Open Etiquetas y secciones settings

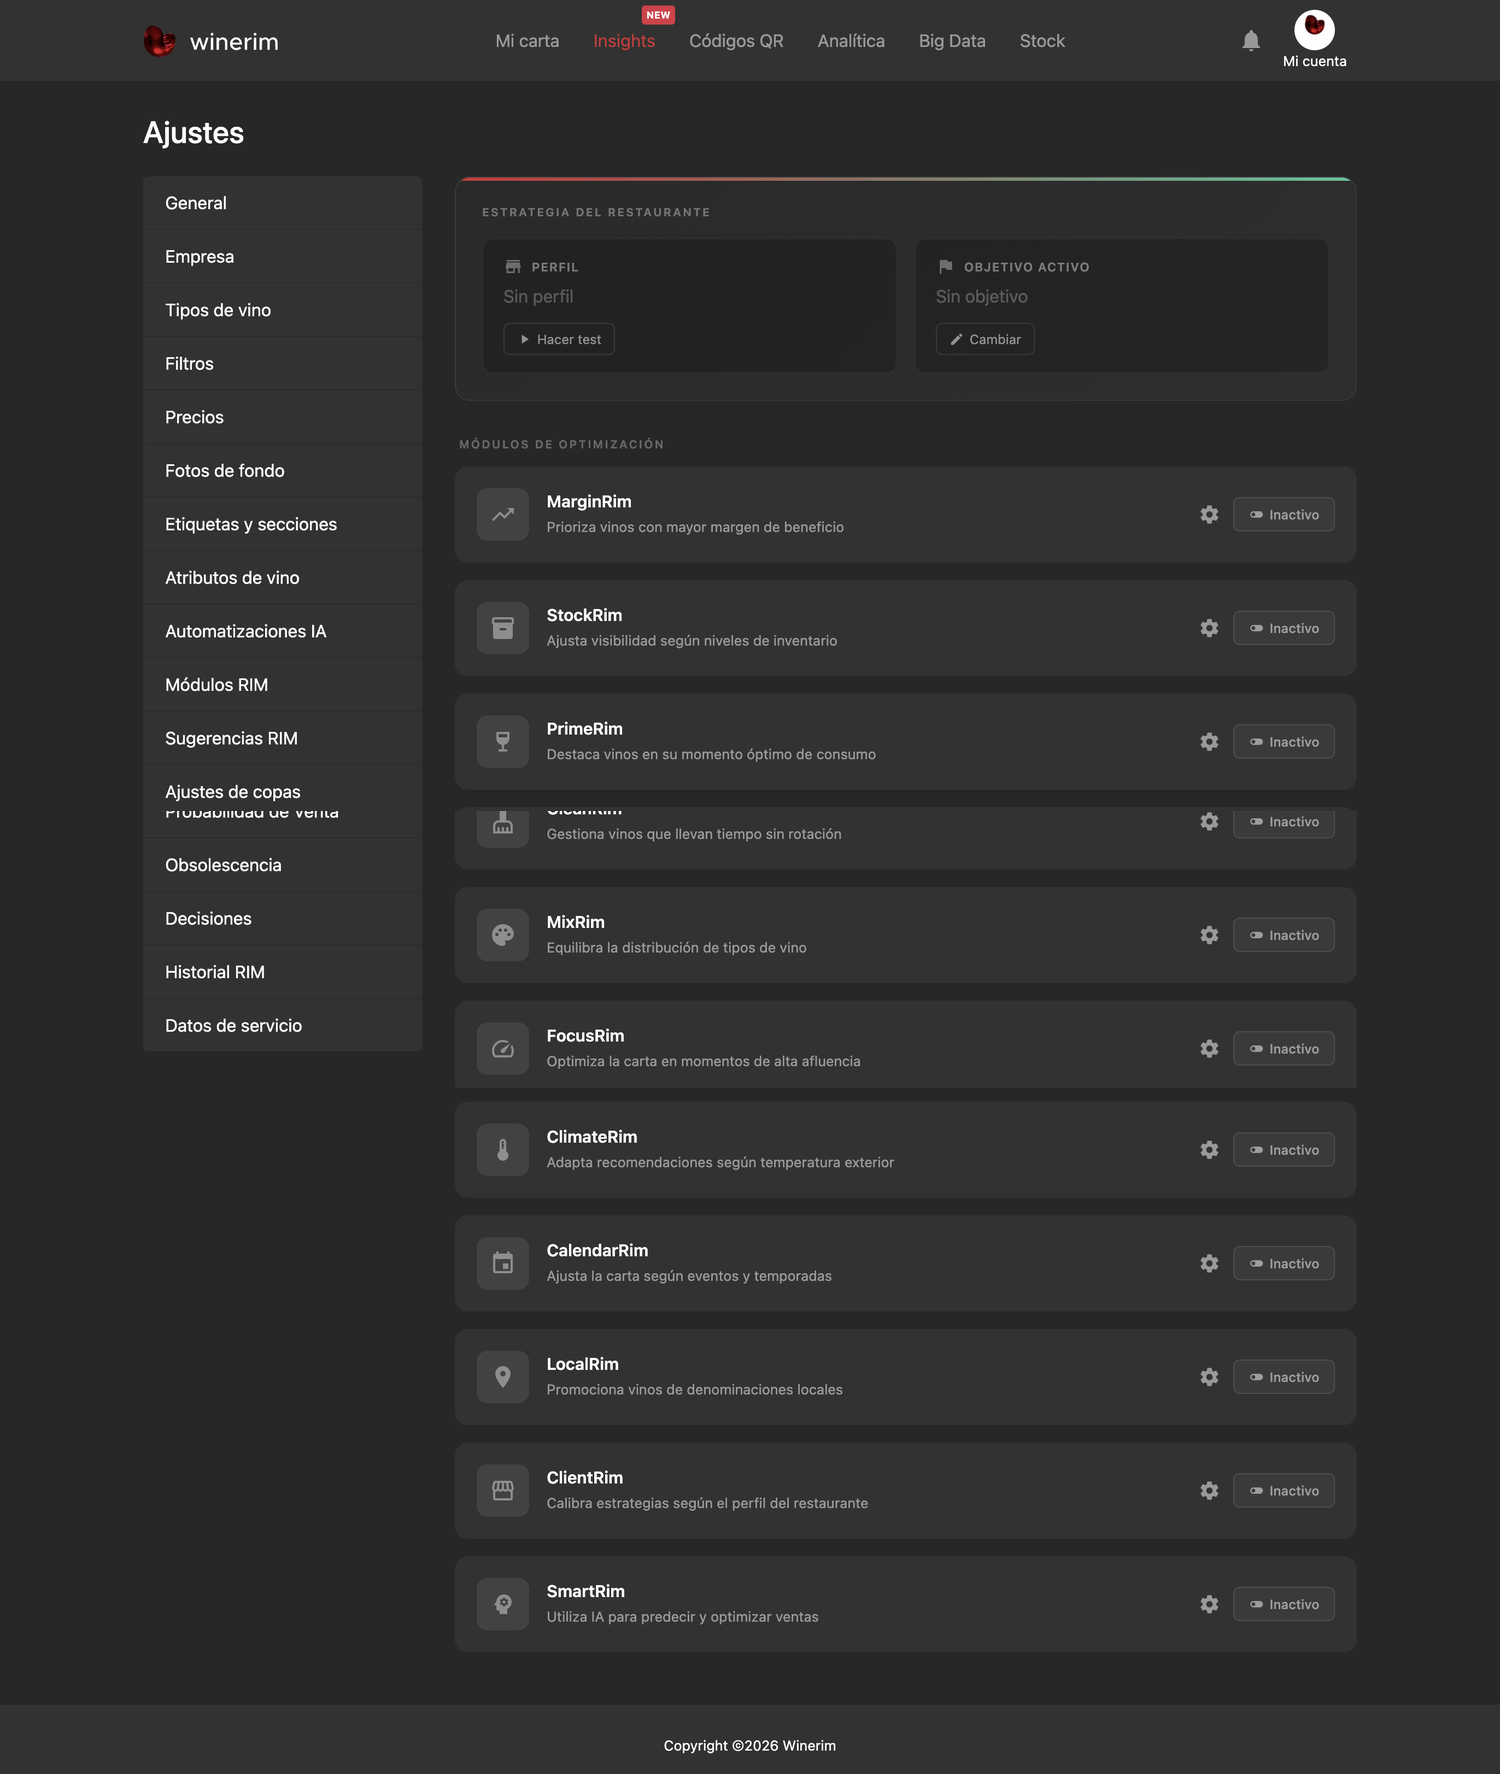tap(282, 524)
